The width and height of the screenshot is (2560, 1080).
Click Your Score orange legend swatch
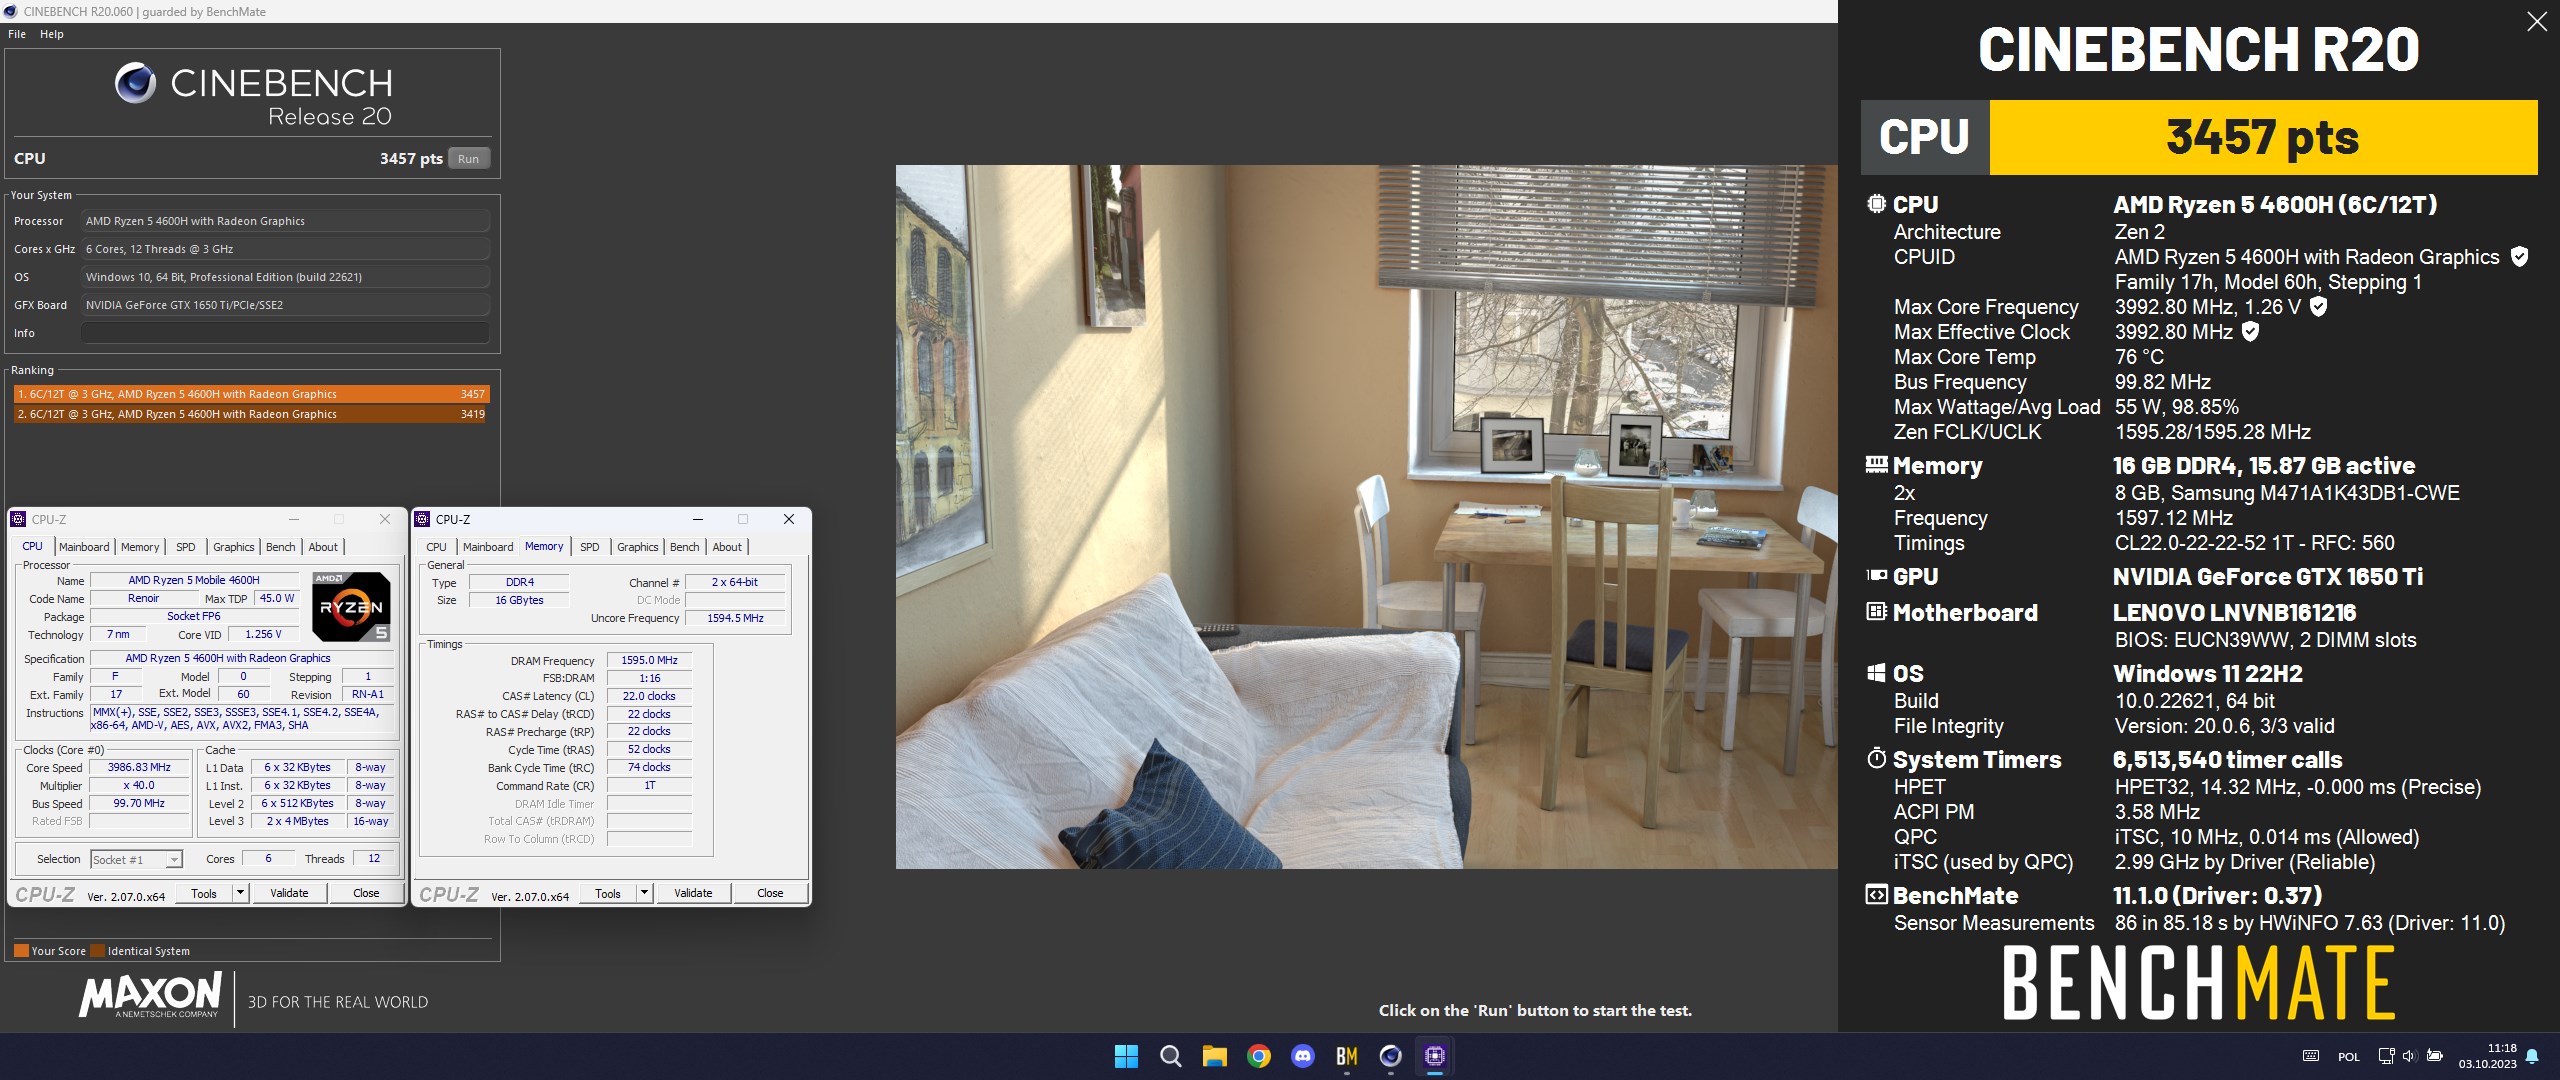coord(21,951)
